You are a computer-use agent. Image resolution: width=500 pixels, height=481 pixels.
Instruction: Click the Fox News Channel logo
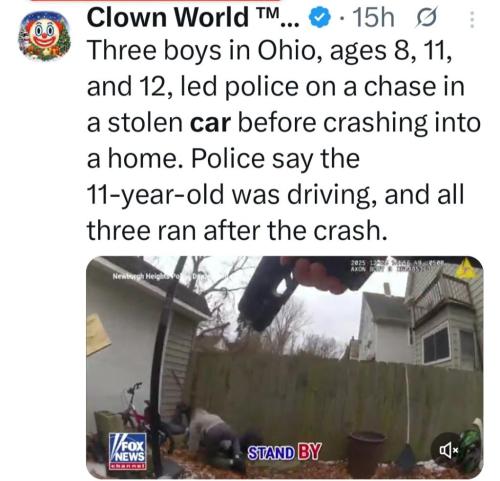(128, 451)
